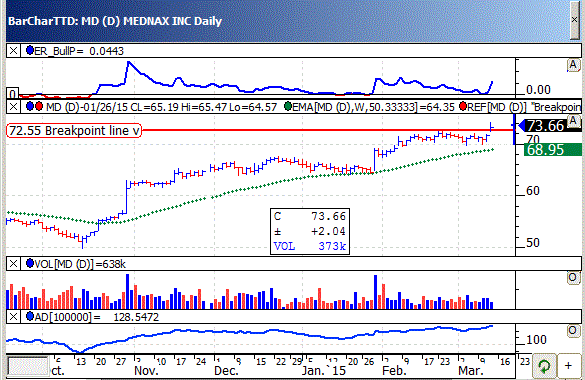Click the ER_BullP= 0.0443 label
Viewport: 585px width, 380px height.
[79, 51]
